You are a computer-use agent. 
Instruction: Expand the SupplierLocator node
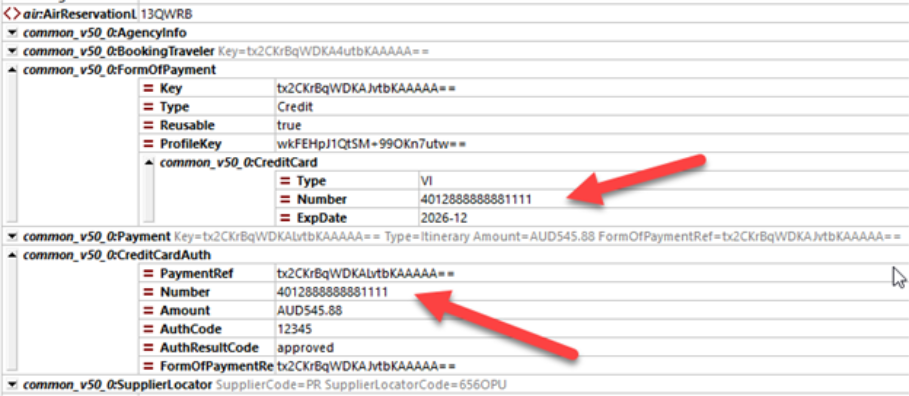[x=12, y=384]
